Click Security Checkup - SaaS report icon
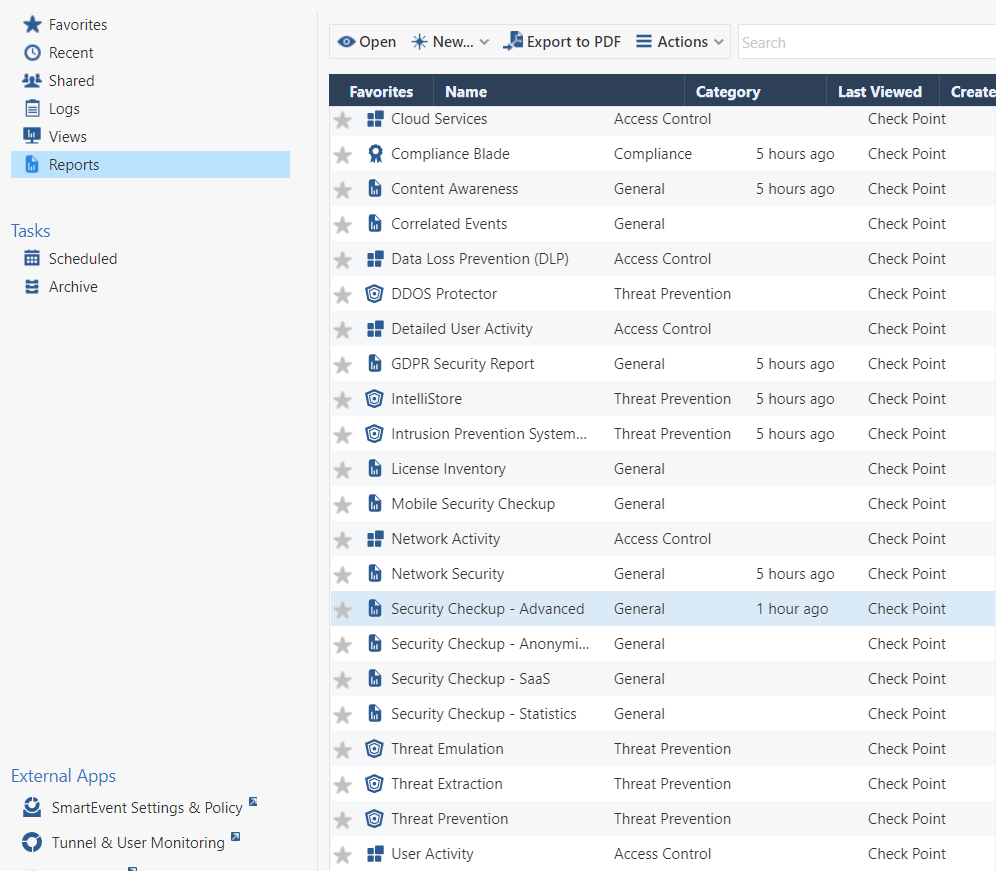 point(375,679)
